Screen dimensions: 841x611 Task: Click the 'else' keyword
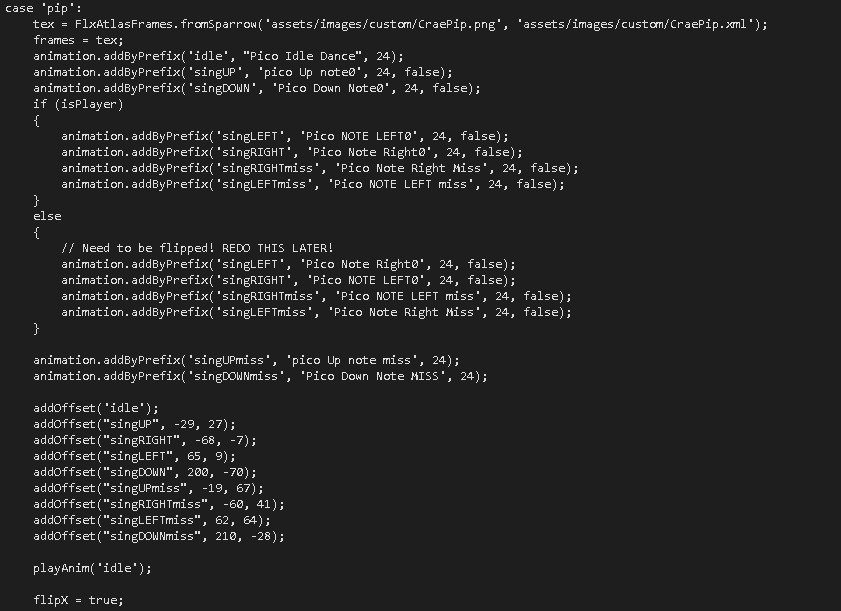pyautogui.click(x=47, y=216)
